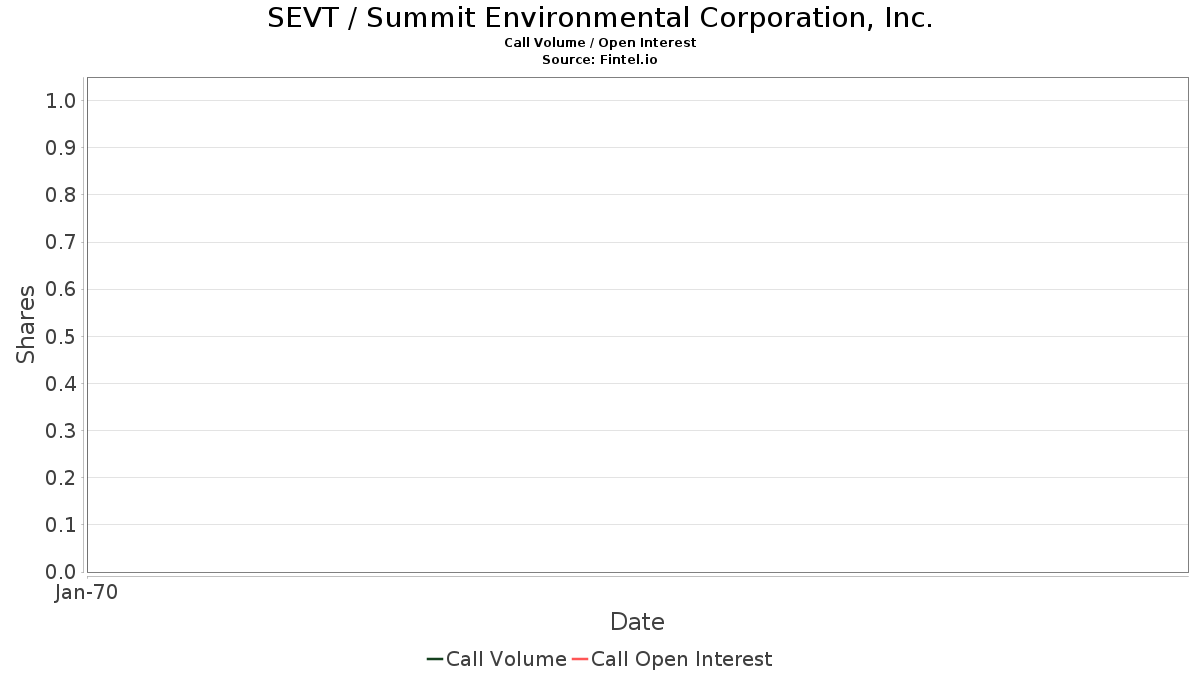
Task: Select the 0.2 y-axis tick label
Action: point(61,478)
